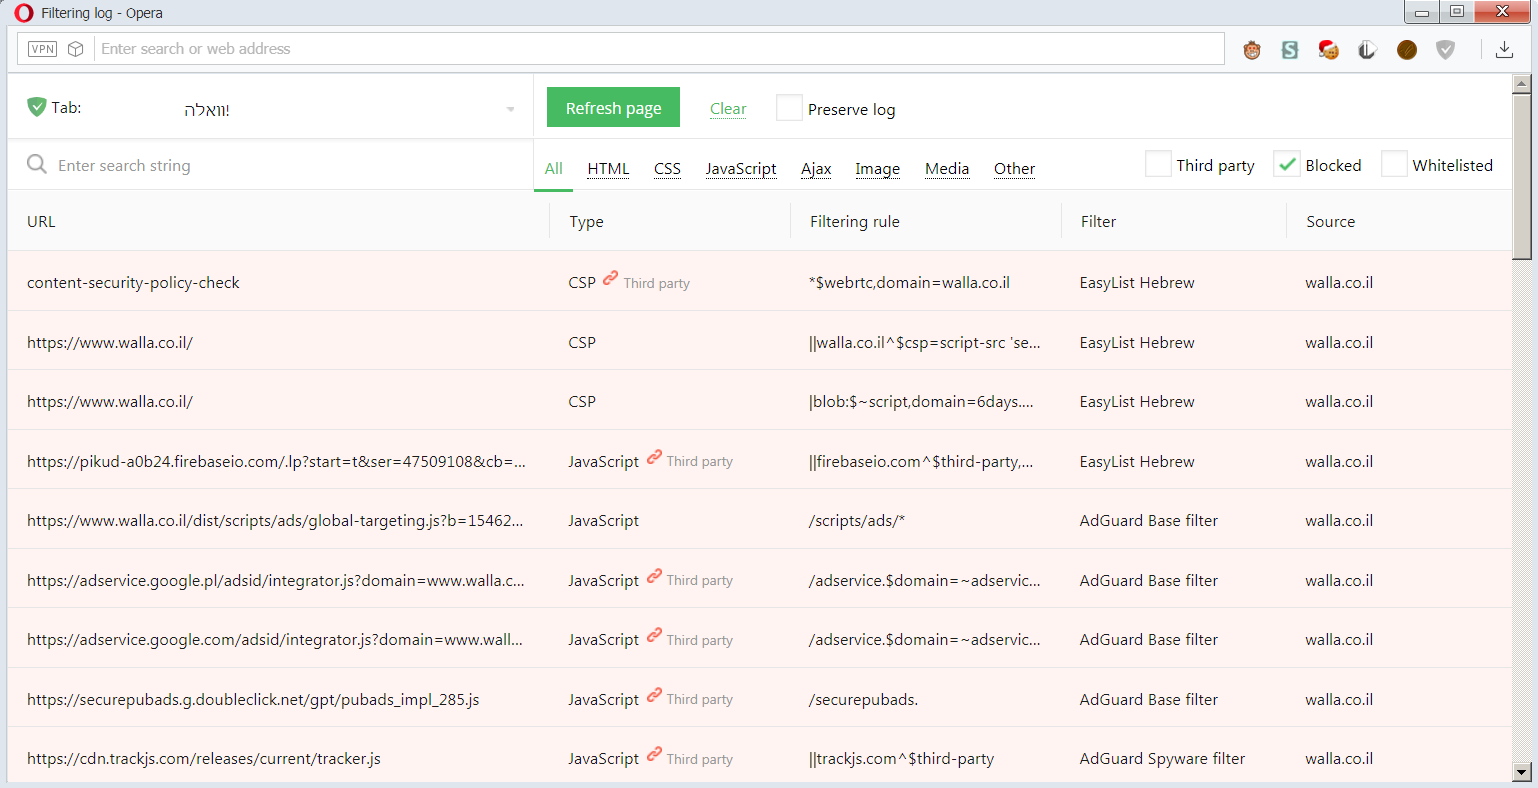The width and height of the screenshot is (1538, 788).
Task: Select the global-targeting.js URL row
Action: [275, 520]
